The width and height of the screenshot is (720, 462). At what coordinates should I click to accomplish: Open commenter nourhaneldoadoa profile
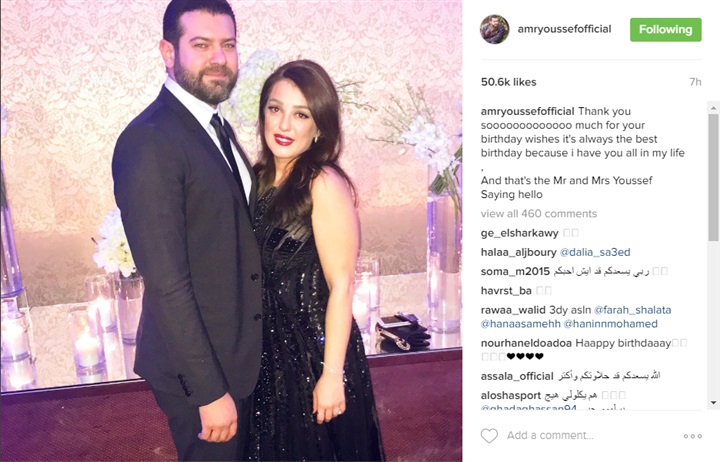pos(526,343)
